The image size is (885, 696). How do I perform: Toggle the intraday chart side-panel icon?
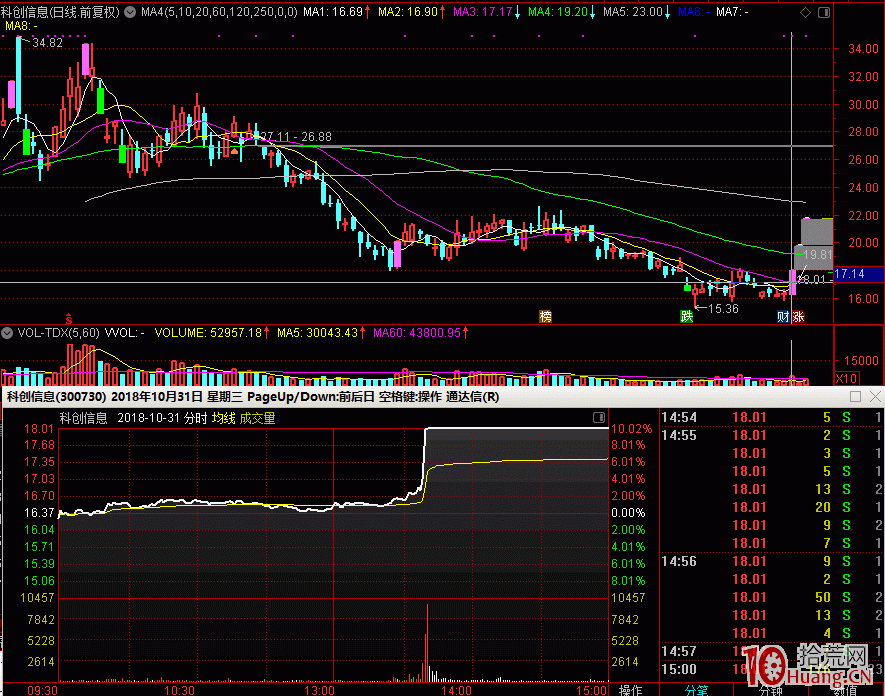pos(598,418)
